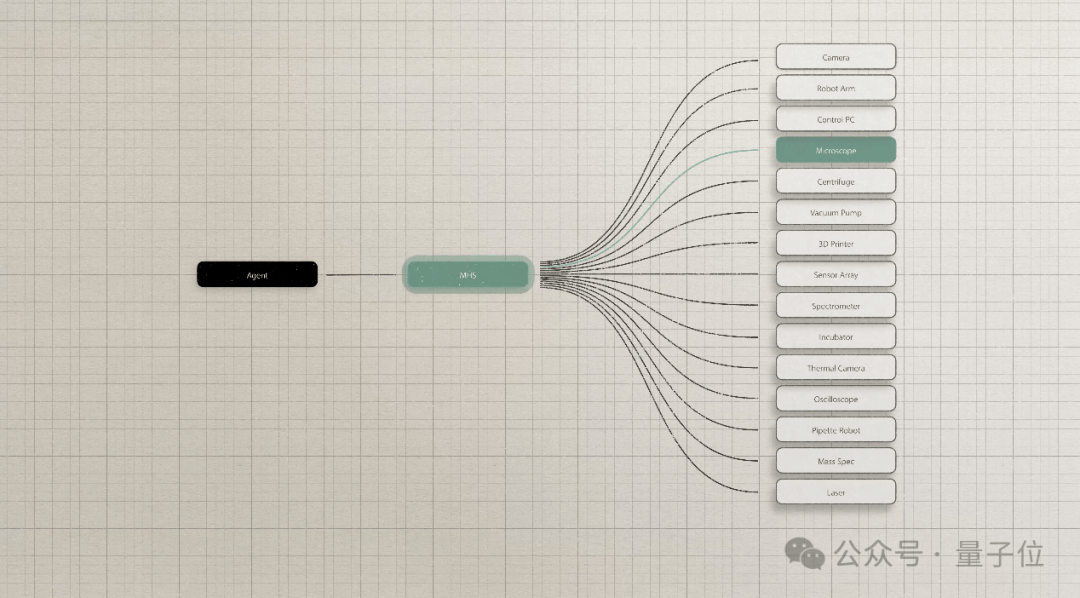Click the 3D Printer box
The width and height of the screenshot is (1080, 598).
coord(835,243)
